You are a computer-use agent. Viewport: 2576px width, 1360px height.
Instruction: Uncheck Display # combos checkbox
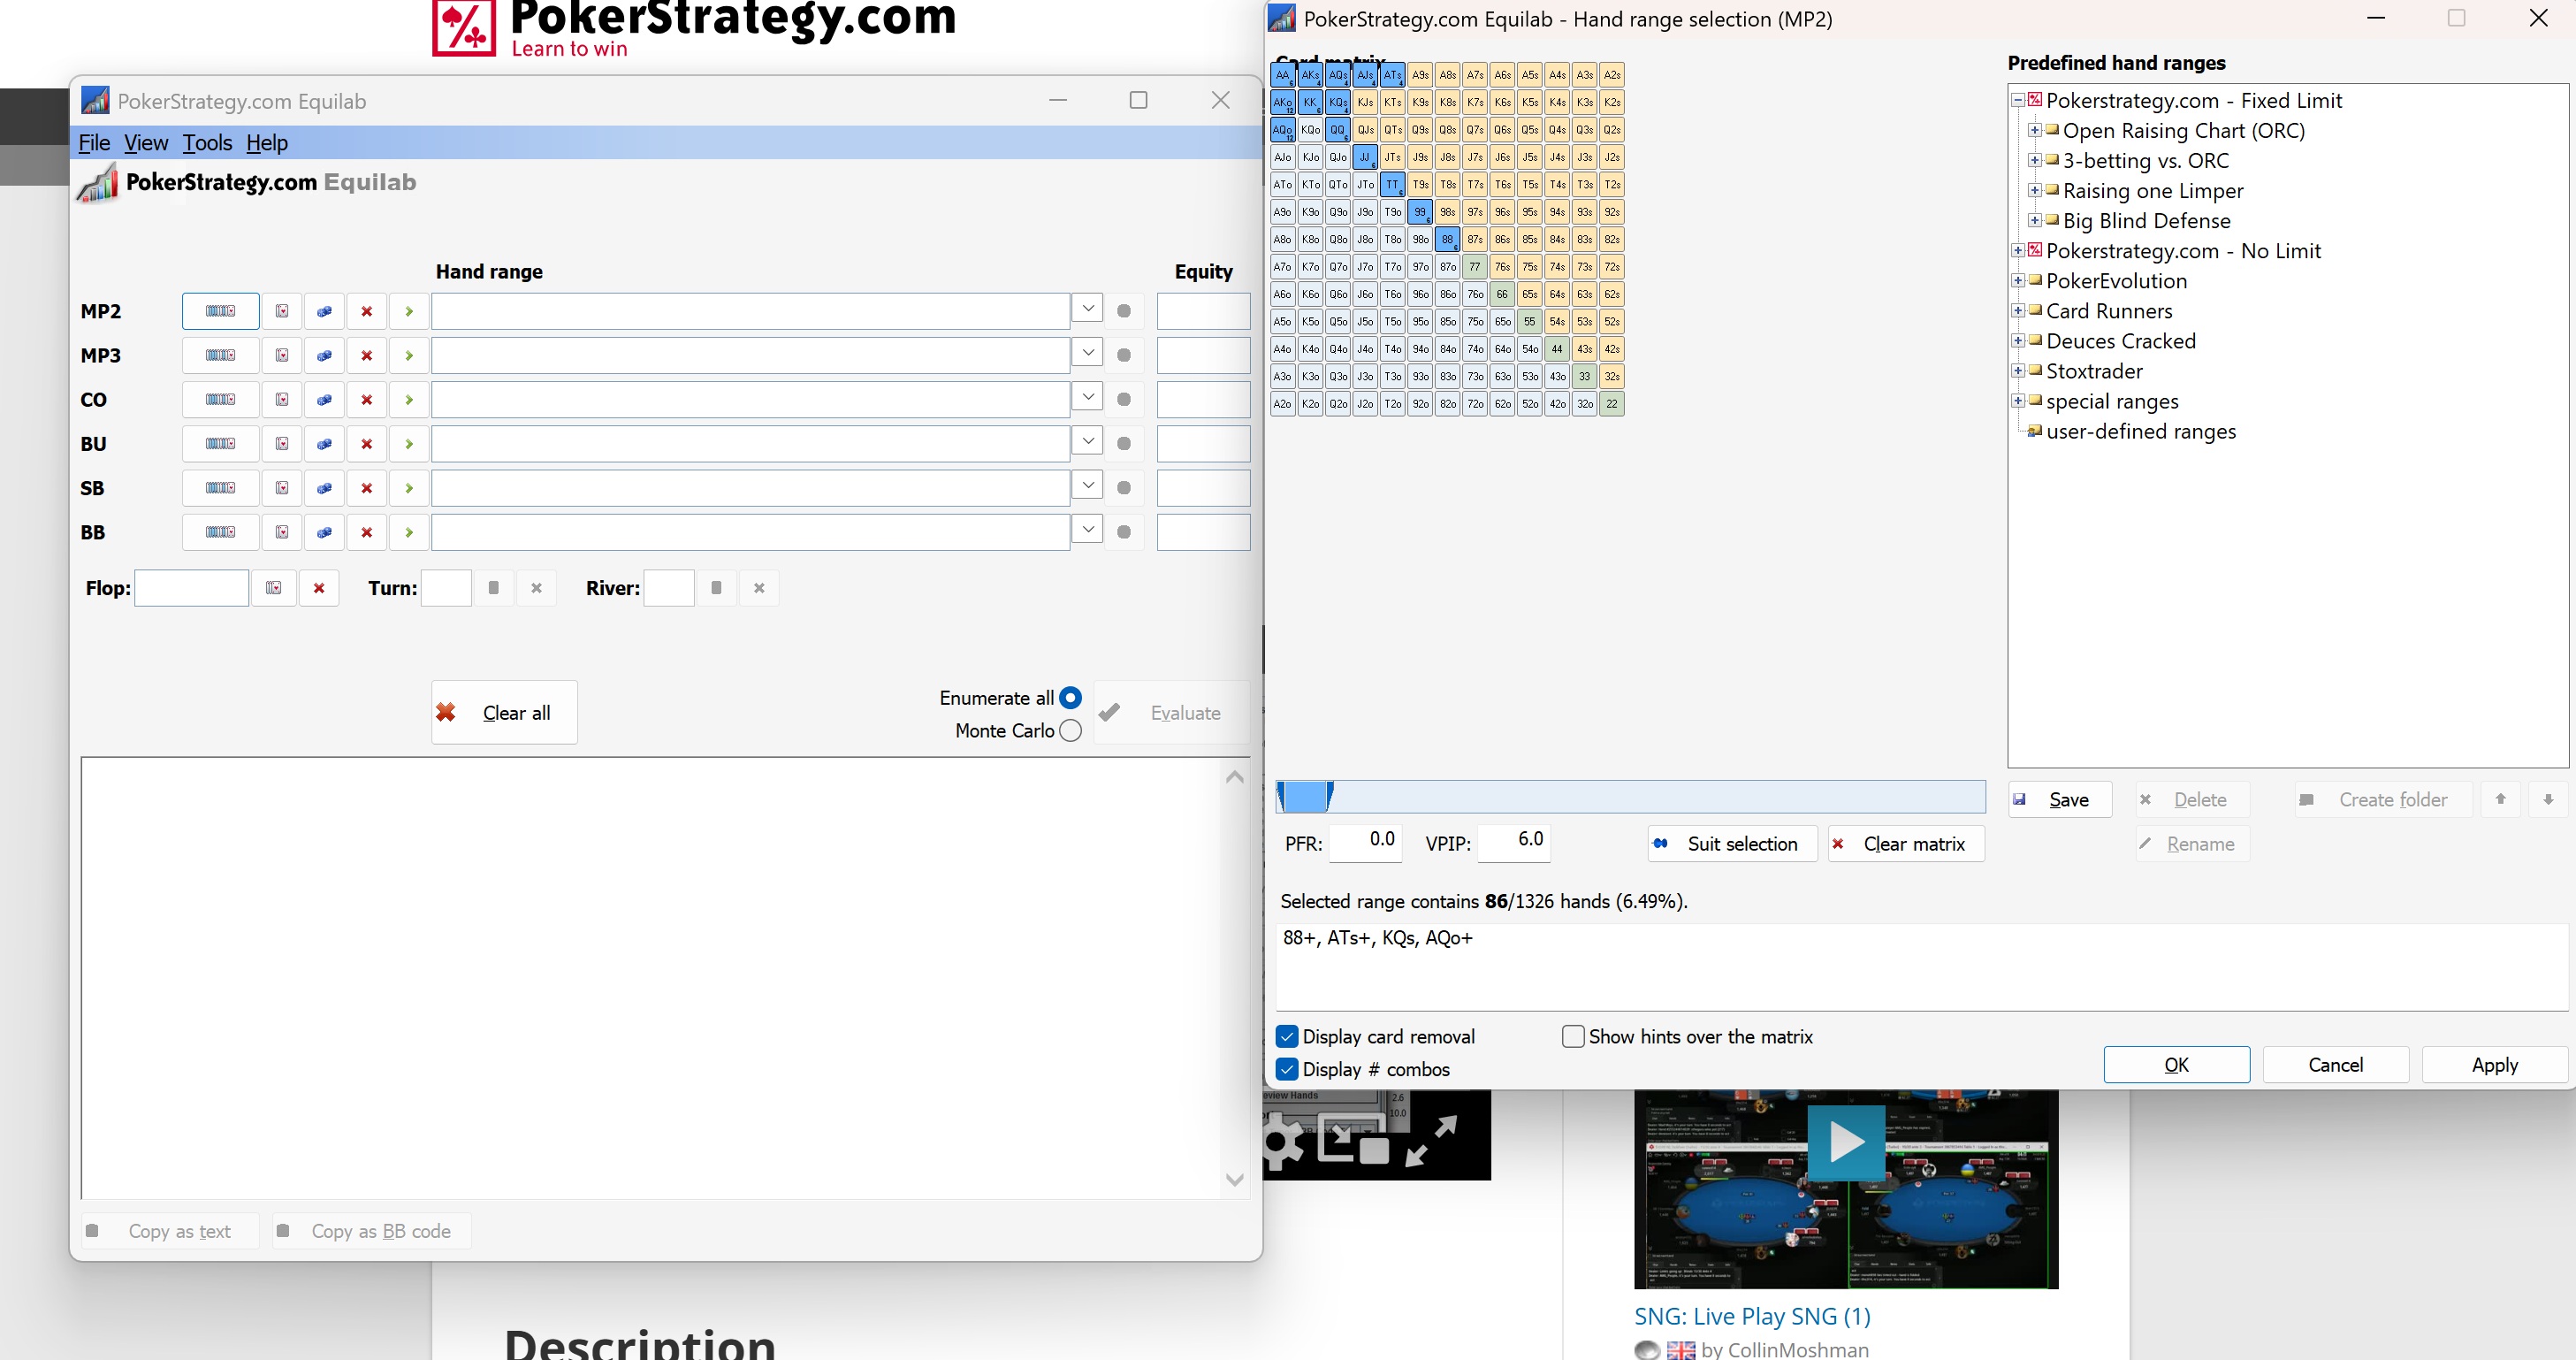pyautogui.click(x=1287, y=1069)
